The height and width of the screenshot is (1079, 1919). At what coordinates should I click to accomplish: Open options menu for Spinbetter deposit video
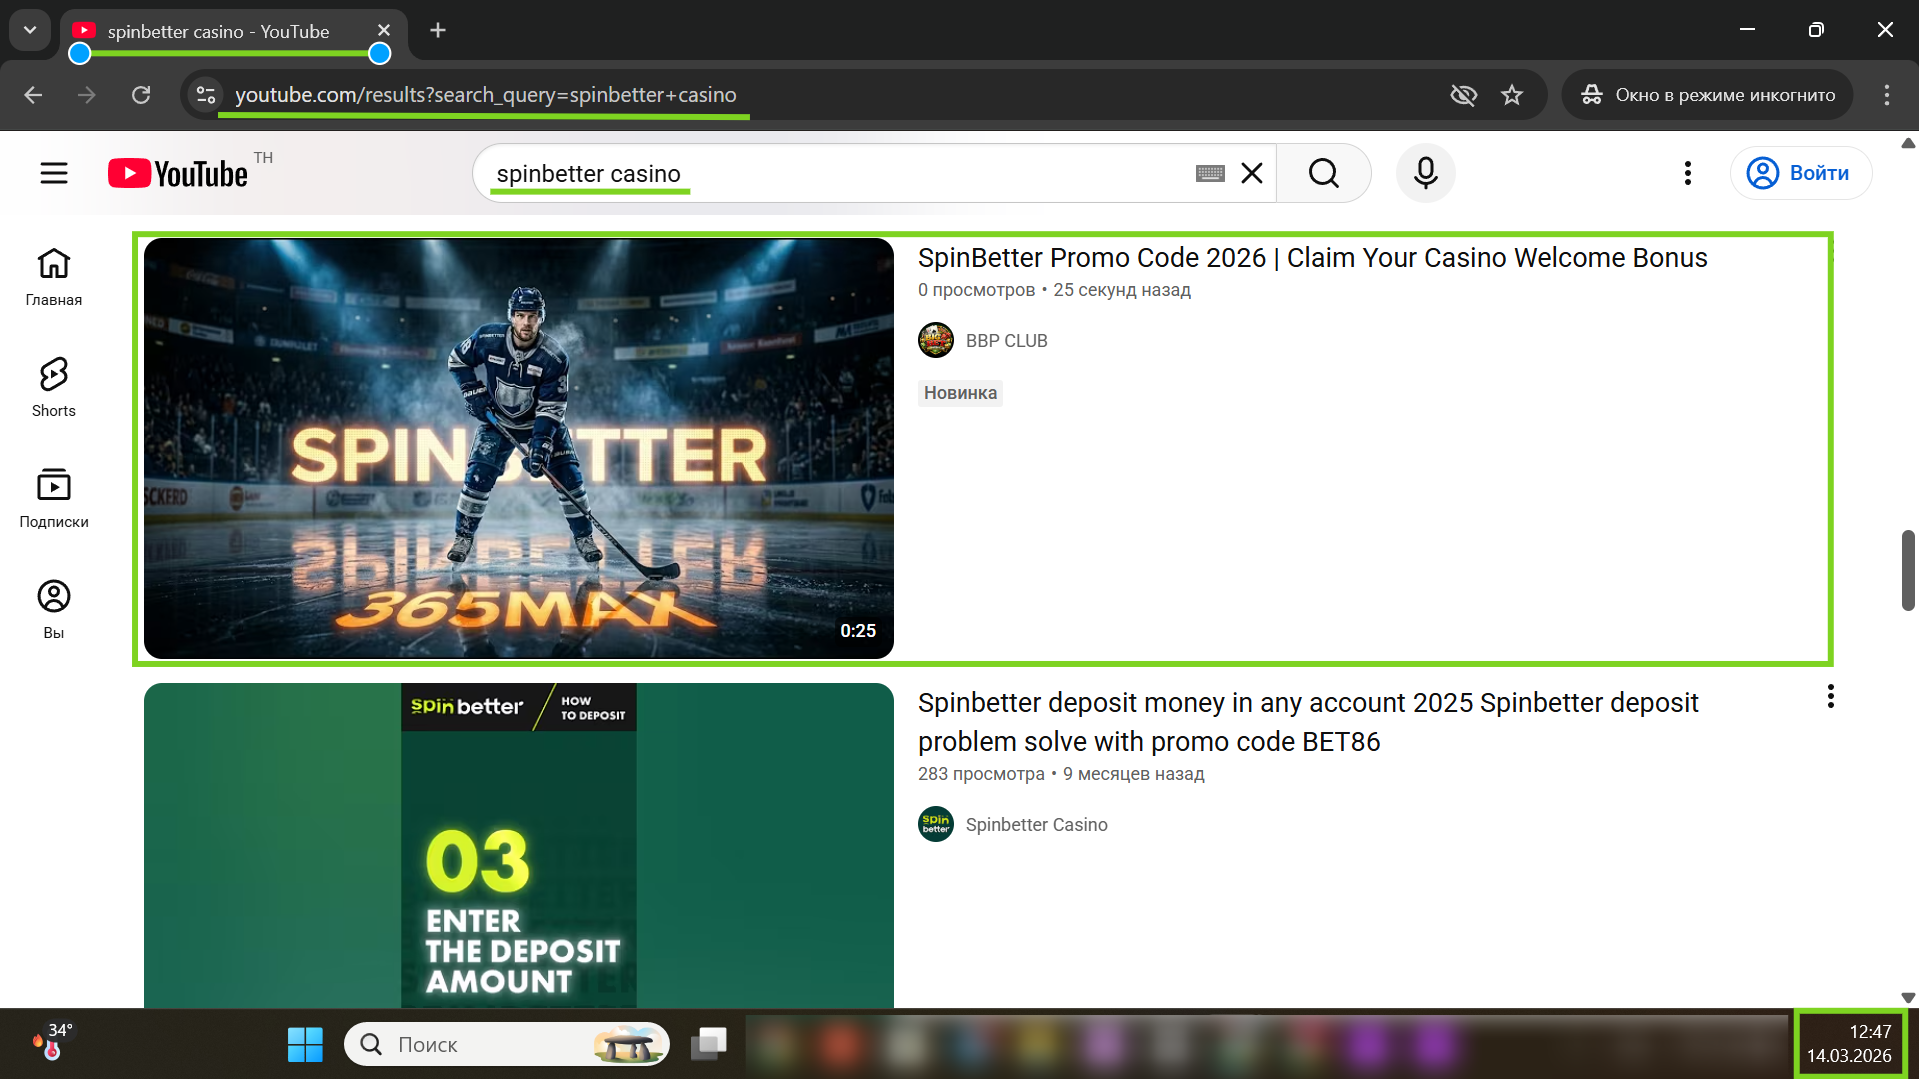1830,697
